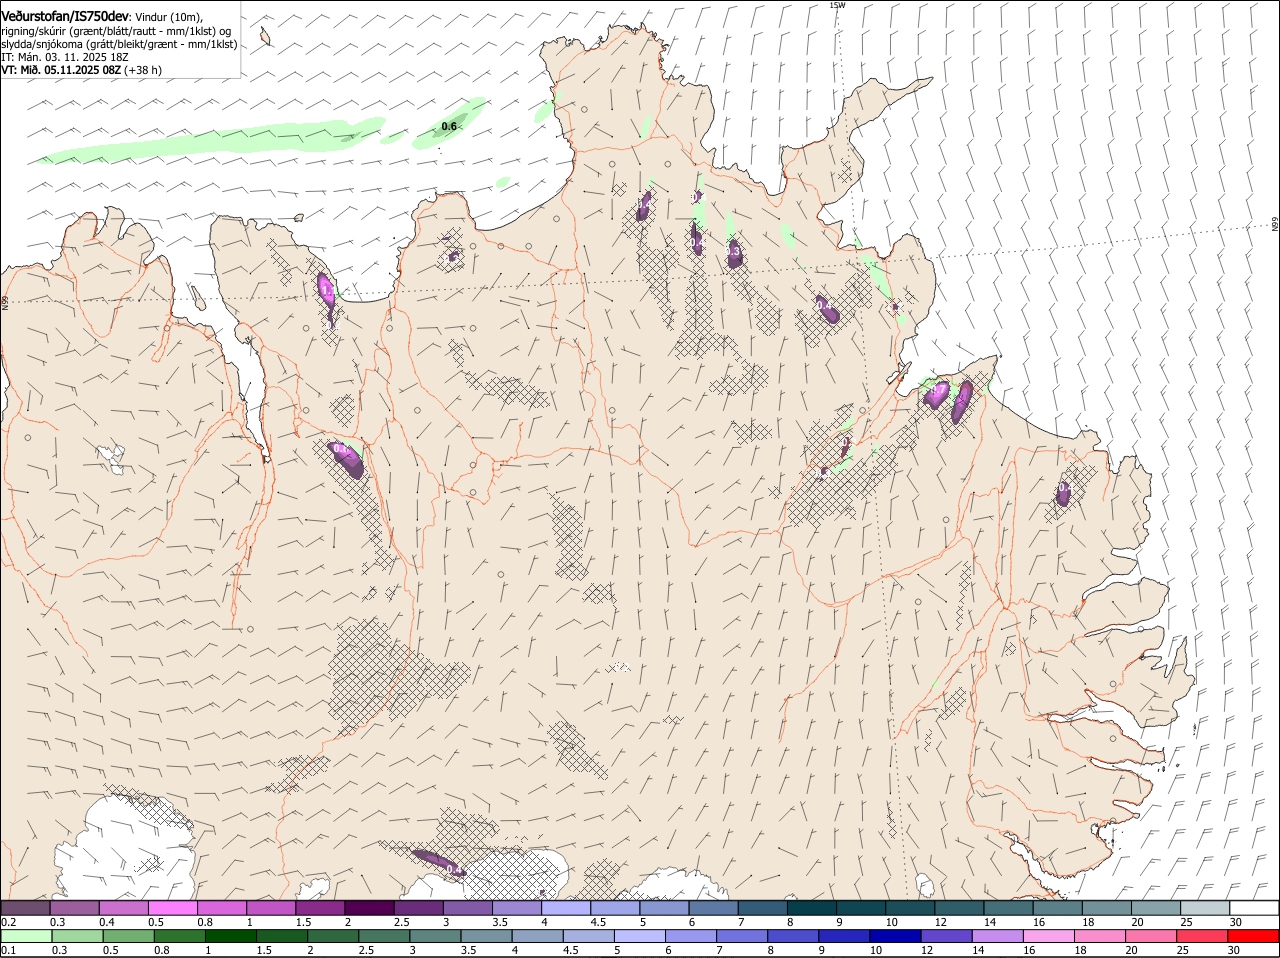Image resolution: width=1280 pixels, height=958 pixels.
Task: Pick the top-row snow swatch labeled 20
Action: click(x=1154, y=908)
